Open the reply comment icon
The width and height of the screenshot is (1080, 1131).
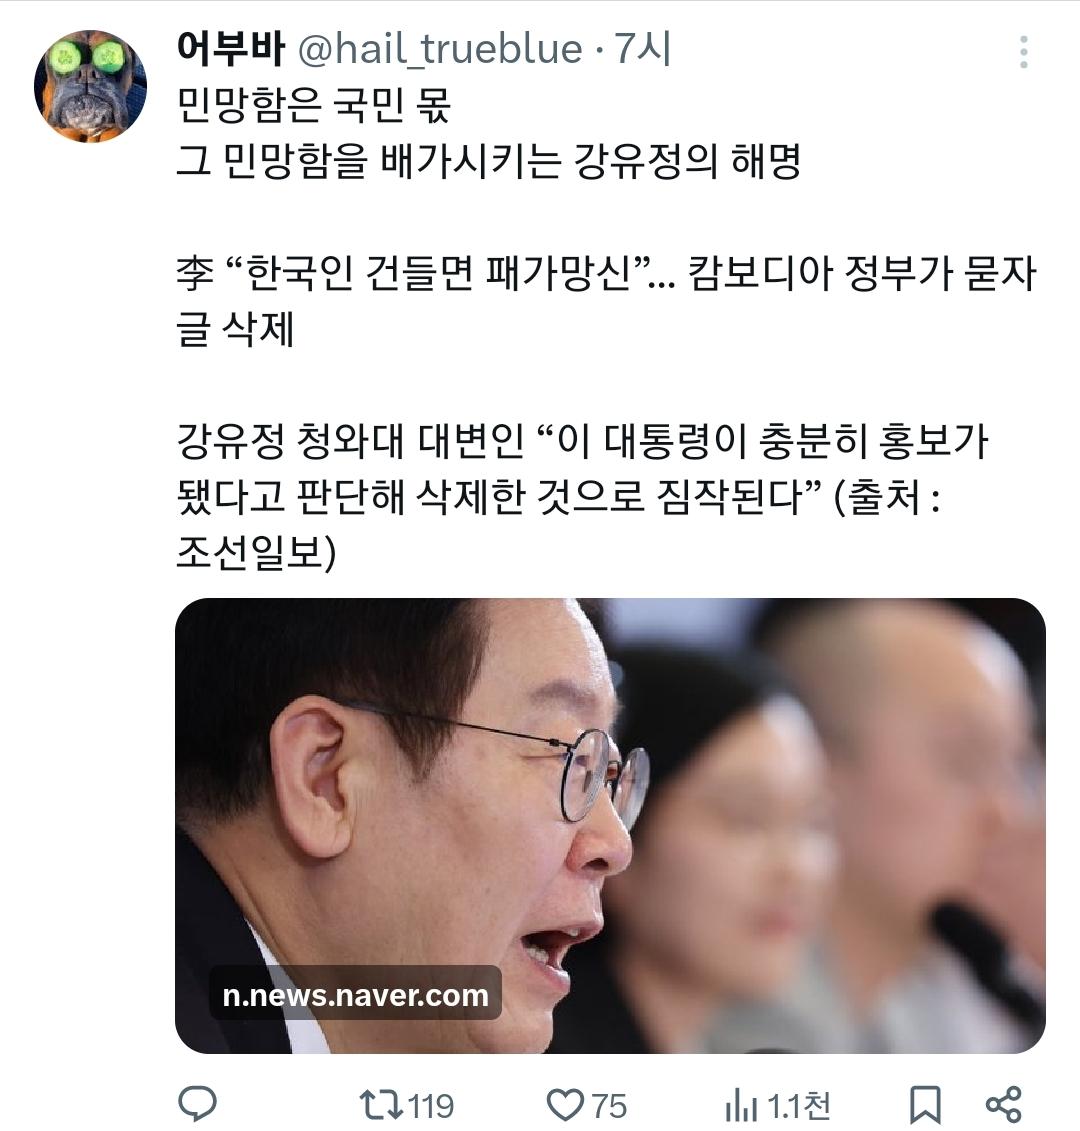(x=197, y=1104)
